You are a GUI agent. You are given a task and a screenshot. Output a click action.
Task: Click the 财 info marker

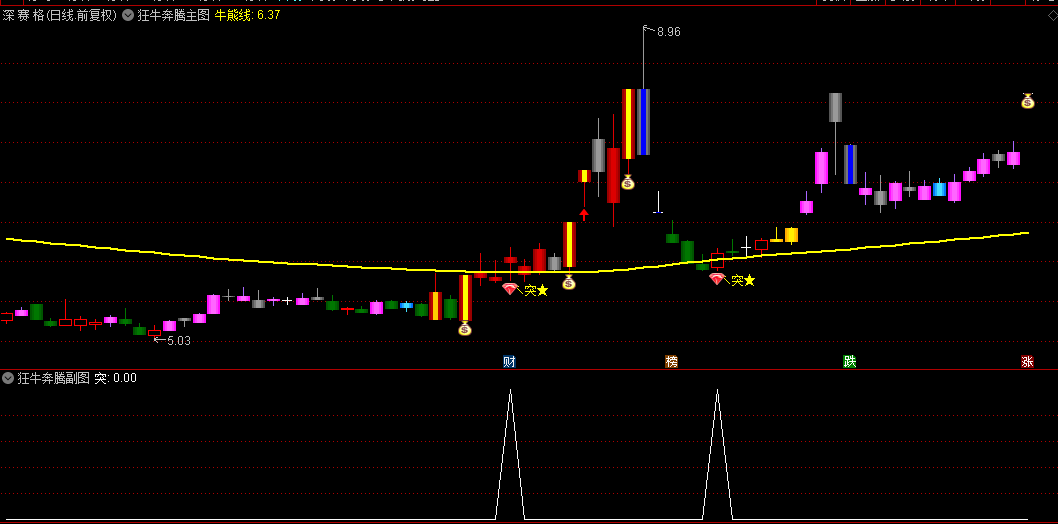[509, 361]
